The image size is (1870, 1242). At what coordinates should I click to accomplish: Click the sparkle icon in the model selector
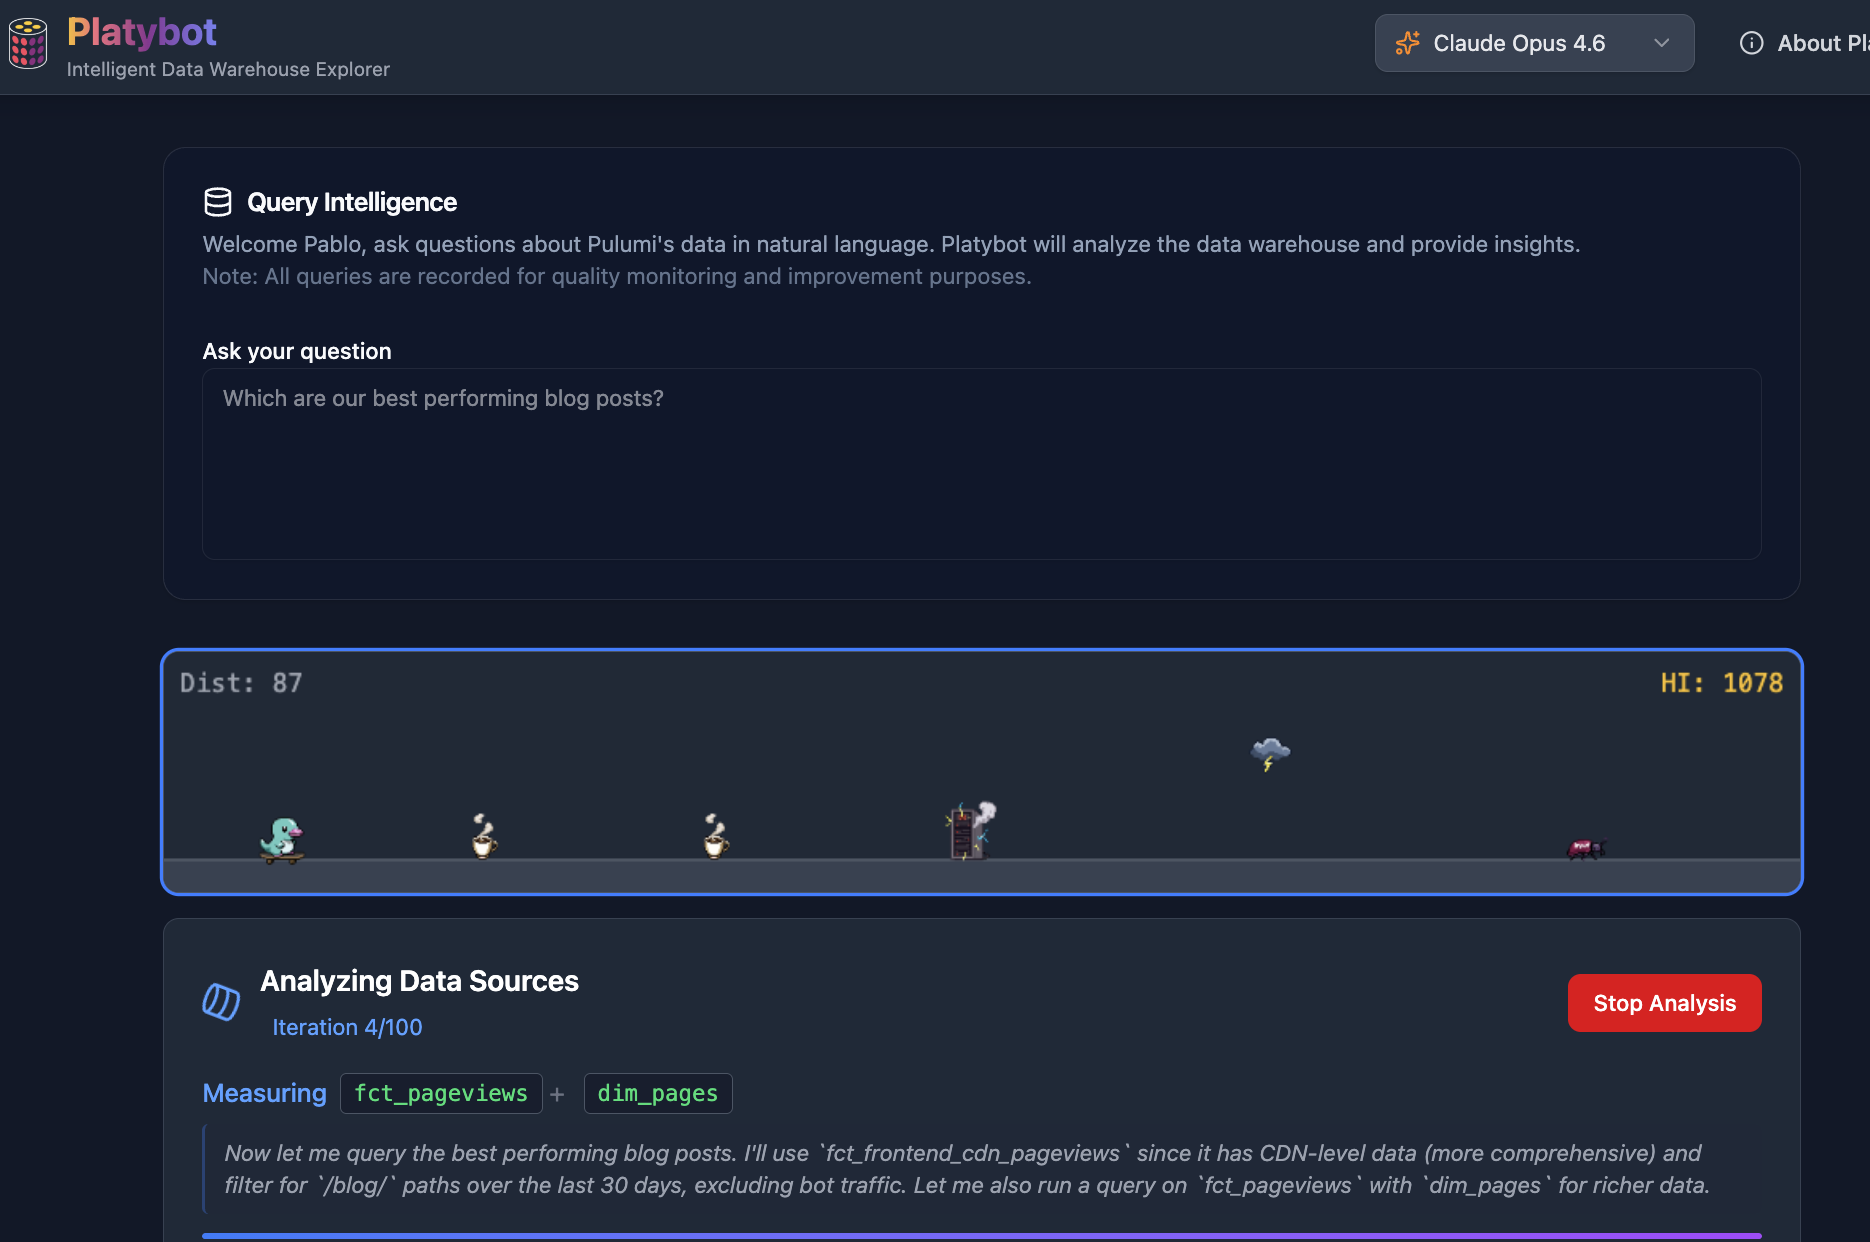(1406, 42)
